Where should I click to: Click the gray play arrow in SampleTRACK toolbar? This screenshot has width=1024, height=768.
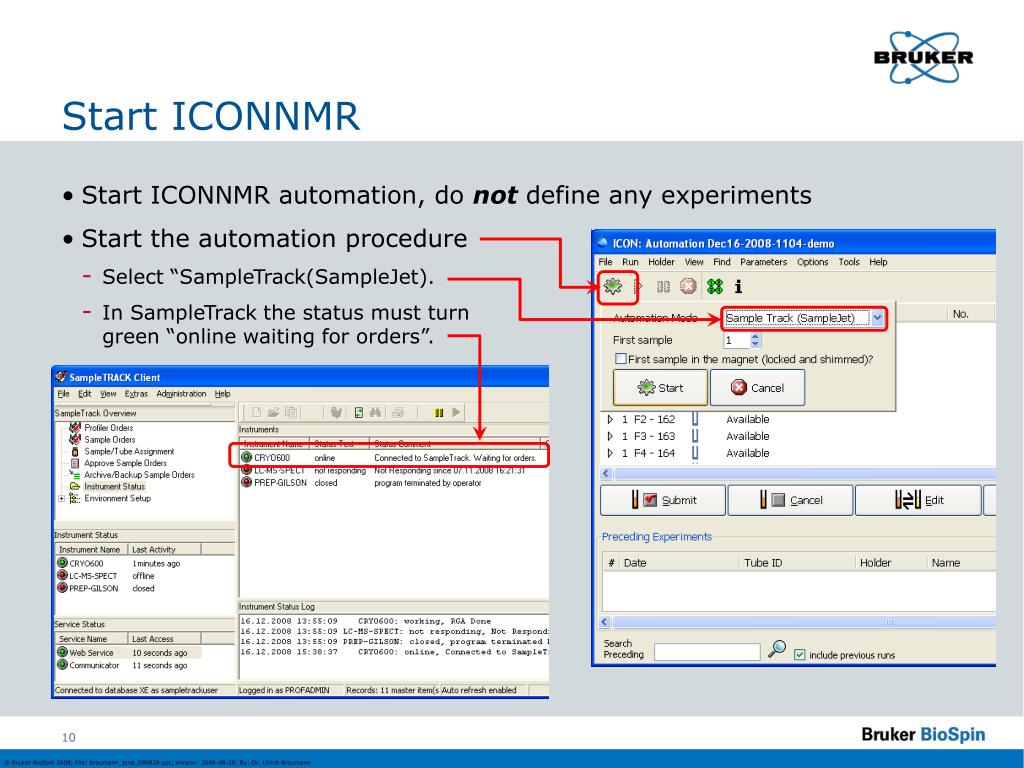click(456, 412)
